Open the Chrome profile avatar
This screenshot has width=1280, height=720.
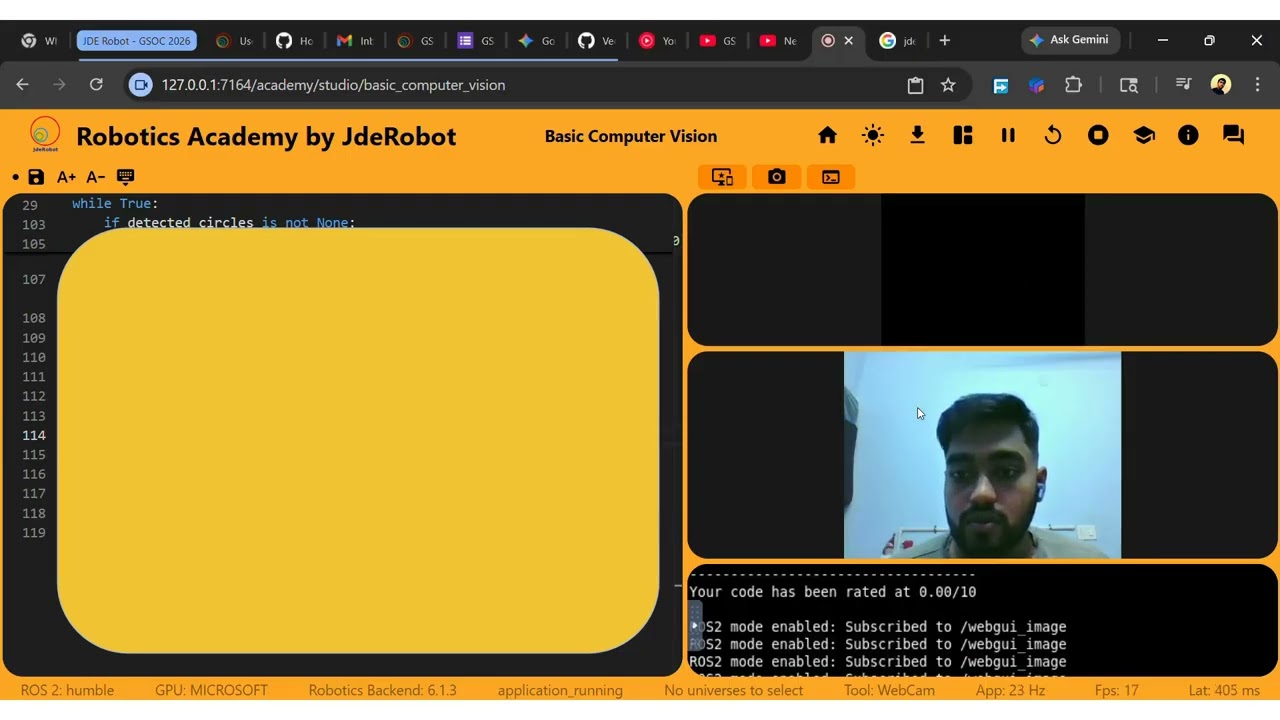pos(1221,85)
